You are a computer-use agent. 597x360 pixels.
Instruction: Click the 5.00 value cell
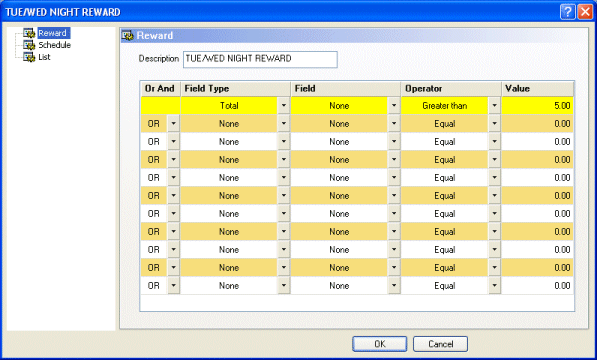tap(537, 106)
